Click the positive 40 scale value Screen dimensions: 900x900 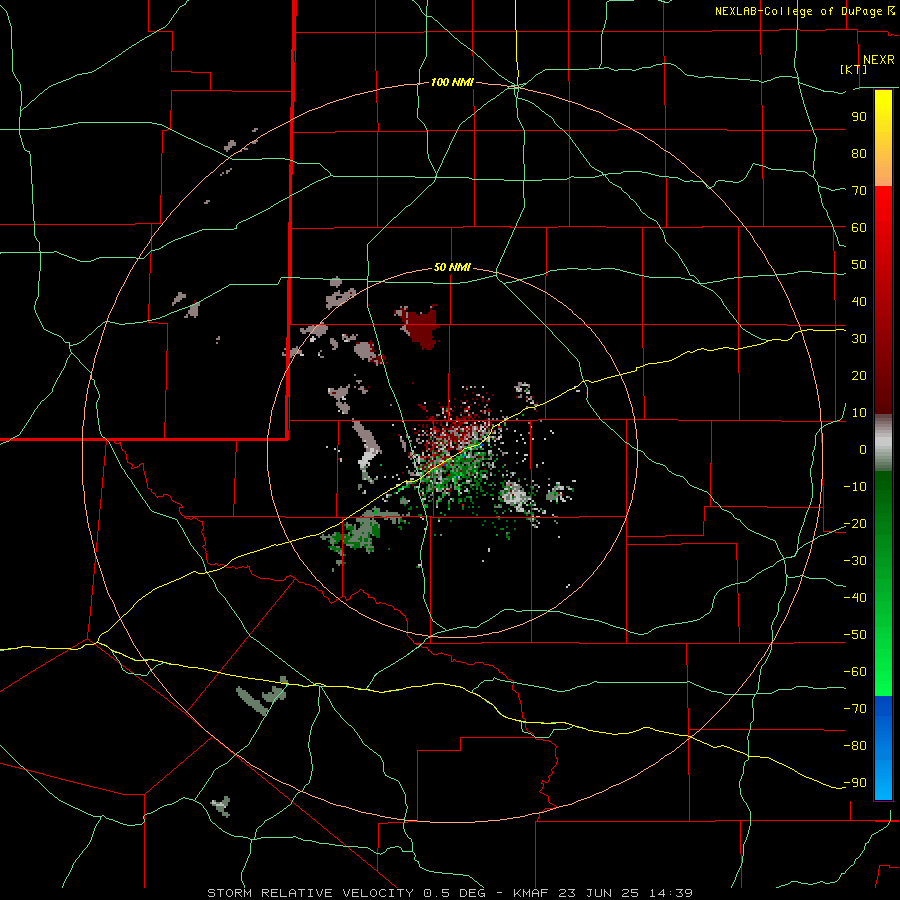[x=859, y=302]
